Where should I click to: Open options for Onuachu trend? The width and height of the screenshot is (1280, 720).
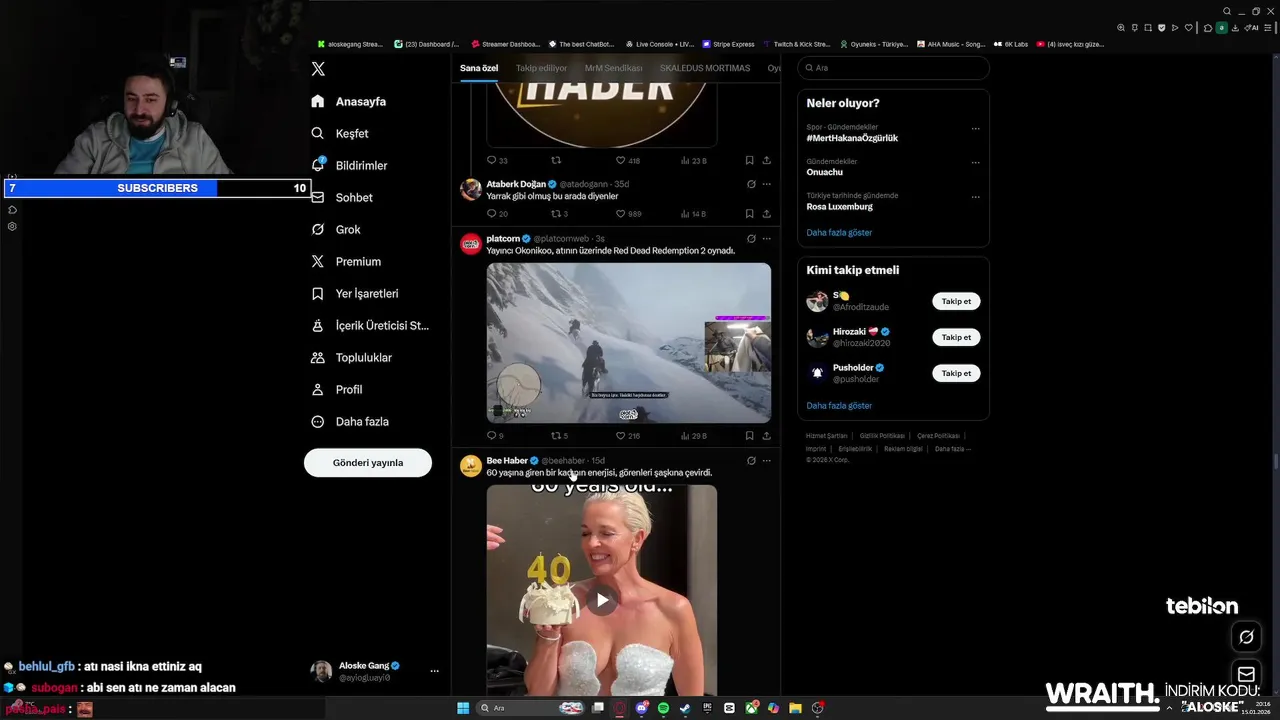[975, 163]
